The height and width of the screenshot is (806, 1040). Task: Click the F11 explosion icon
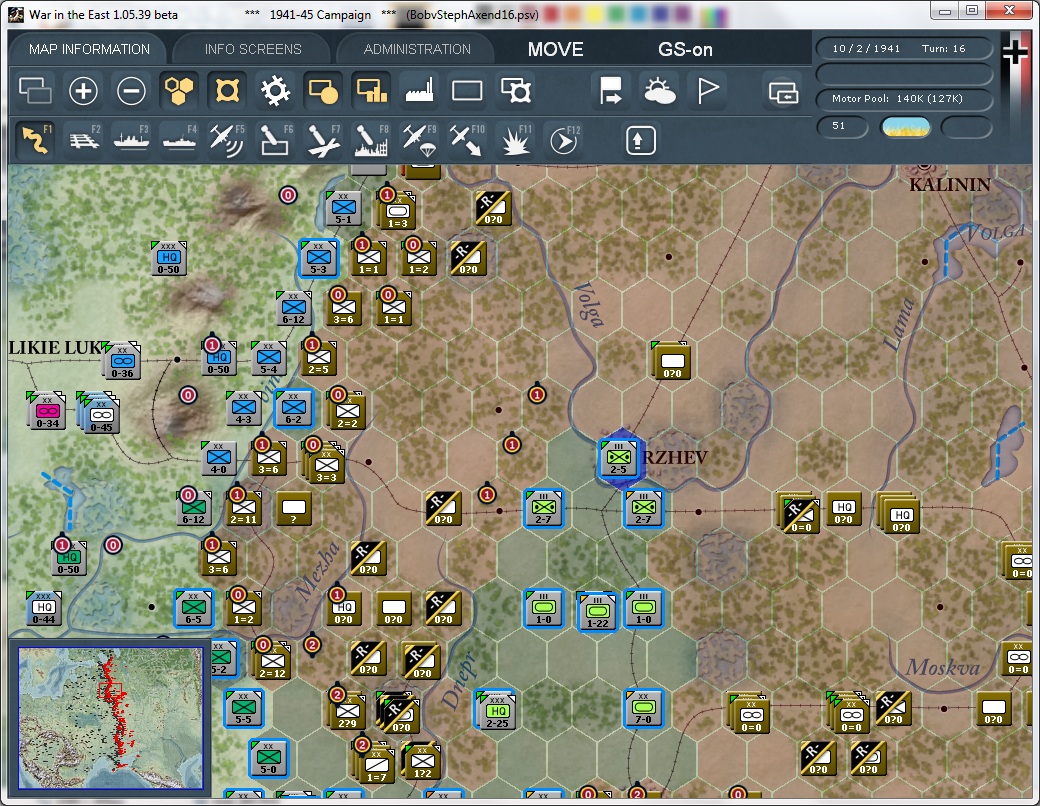[x=515, y=139]
